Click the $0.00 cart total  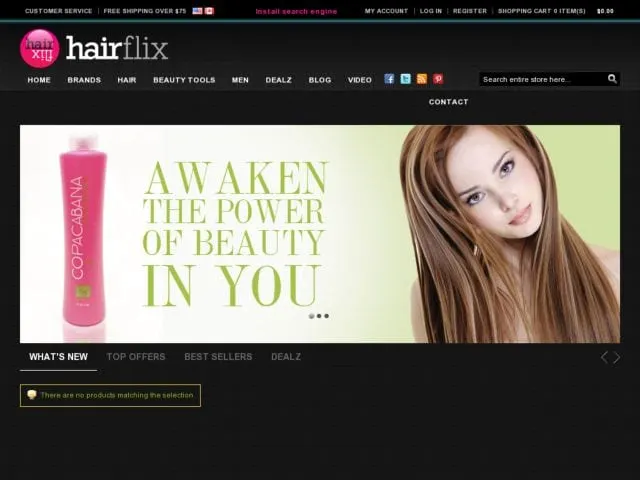coord(605,11)
